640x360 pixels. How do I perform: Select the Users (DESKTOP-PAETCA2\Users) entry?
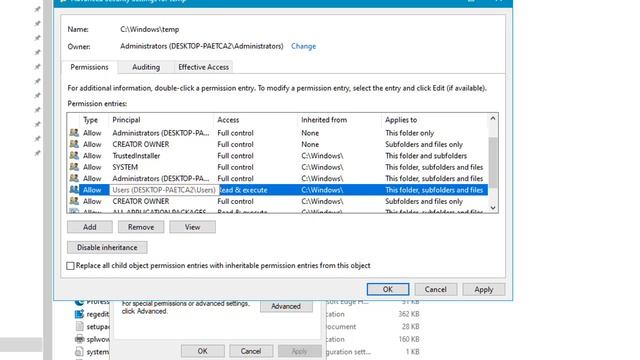tap(278, 190)
